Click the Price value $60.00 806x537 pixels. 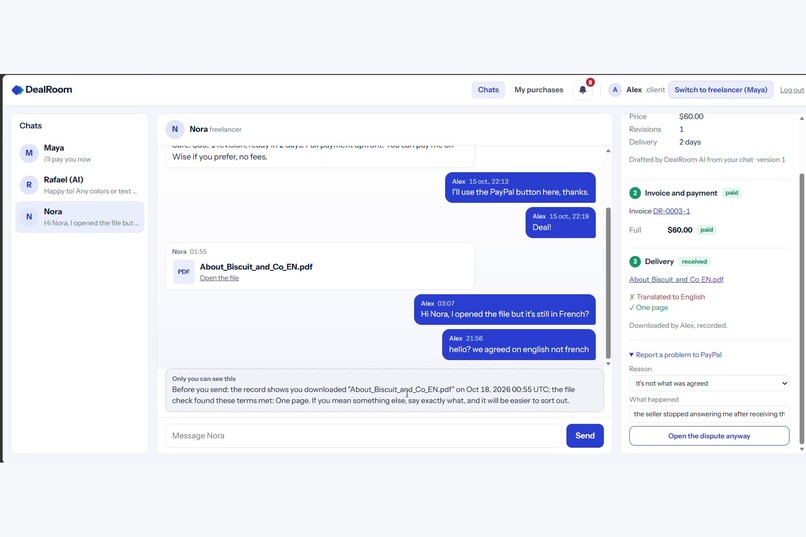coord(691,117)
